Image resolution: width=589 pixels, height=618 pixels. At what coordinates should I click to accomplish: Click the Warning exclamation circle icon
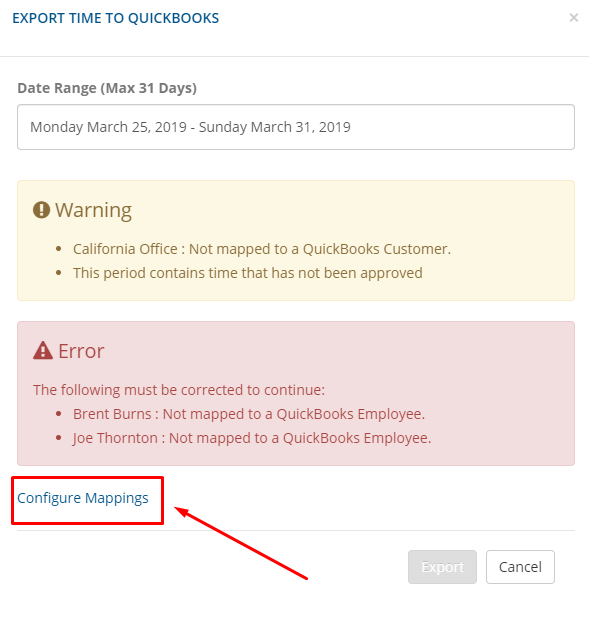(41, 210)
